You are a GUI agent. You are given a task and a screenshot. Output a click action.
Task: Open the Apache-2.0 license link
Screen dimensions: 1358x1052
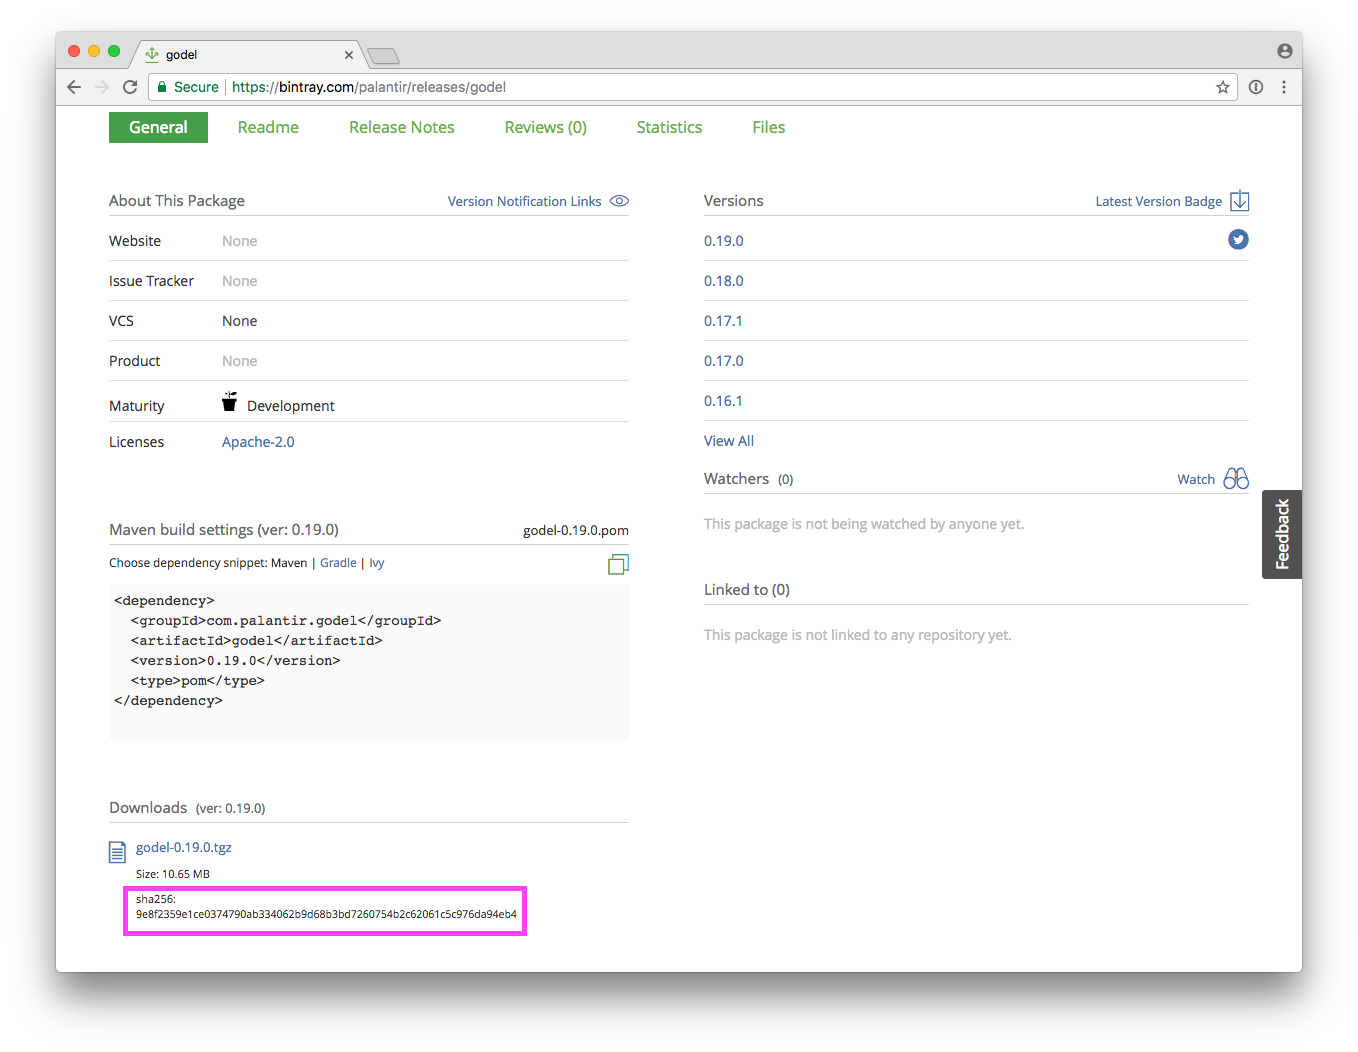click(258, 442)
